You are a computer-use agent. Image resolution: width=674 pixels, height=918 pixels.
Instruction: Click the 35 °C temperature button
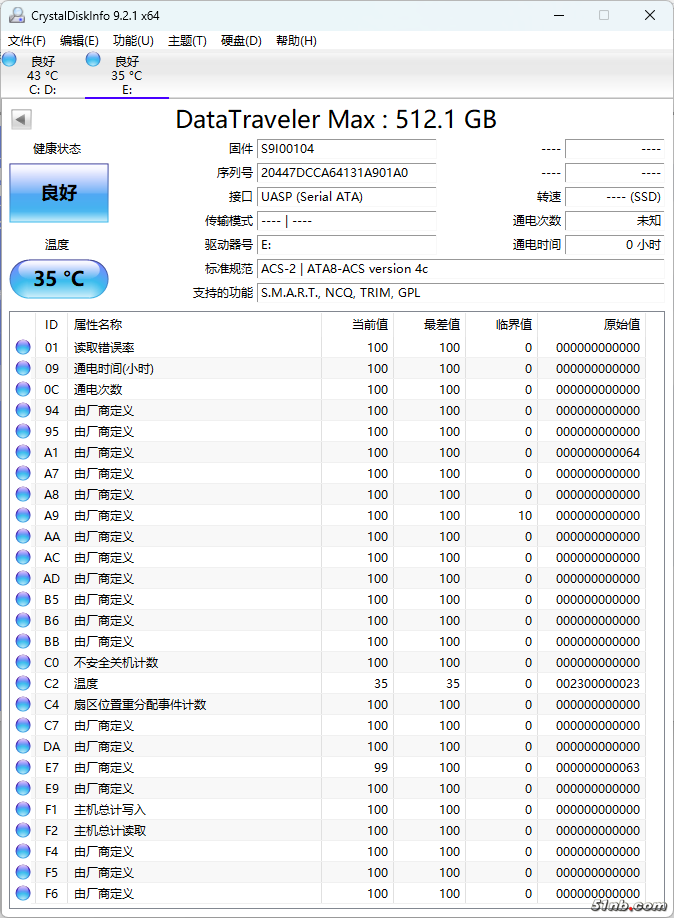coord(59,279)
